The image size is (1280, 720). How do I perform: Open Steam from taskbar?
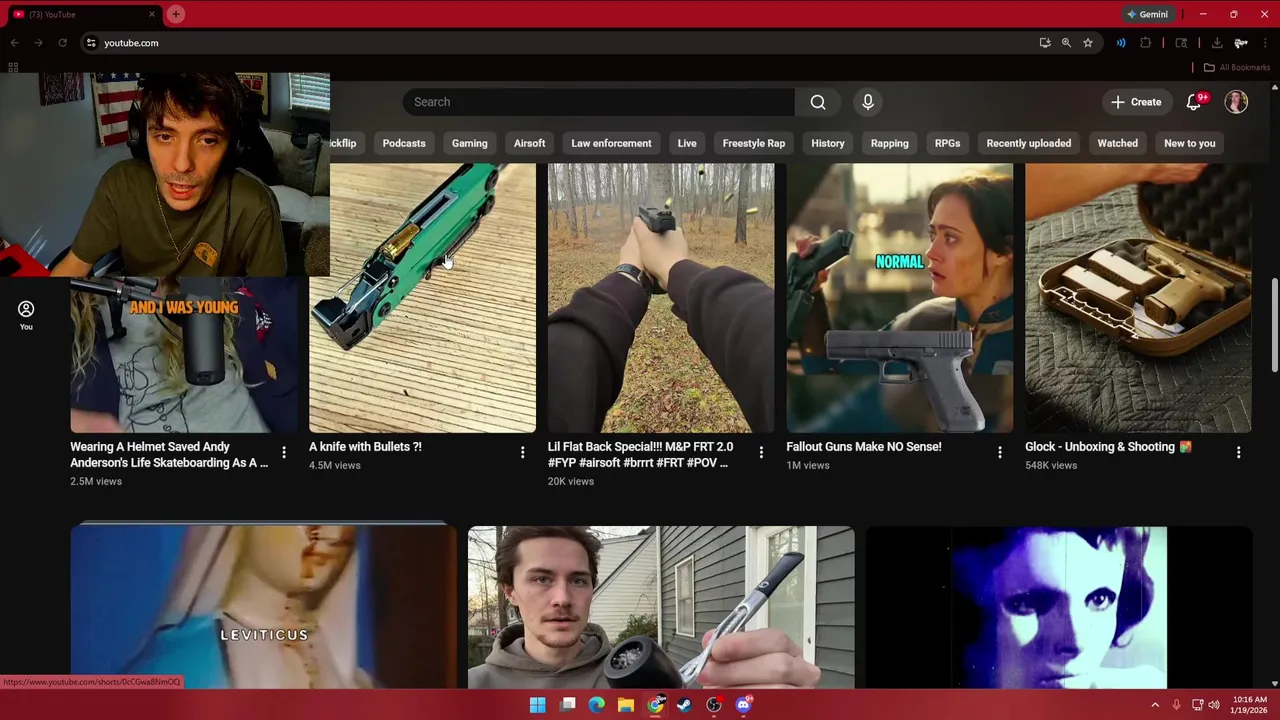pos(684,705)
